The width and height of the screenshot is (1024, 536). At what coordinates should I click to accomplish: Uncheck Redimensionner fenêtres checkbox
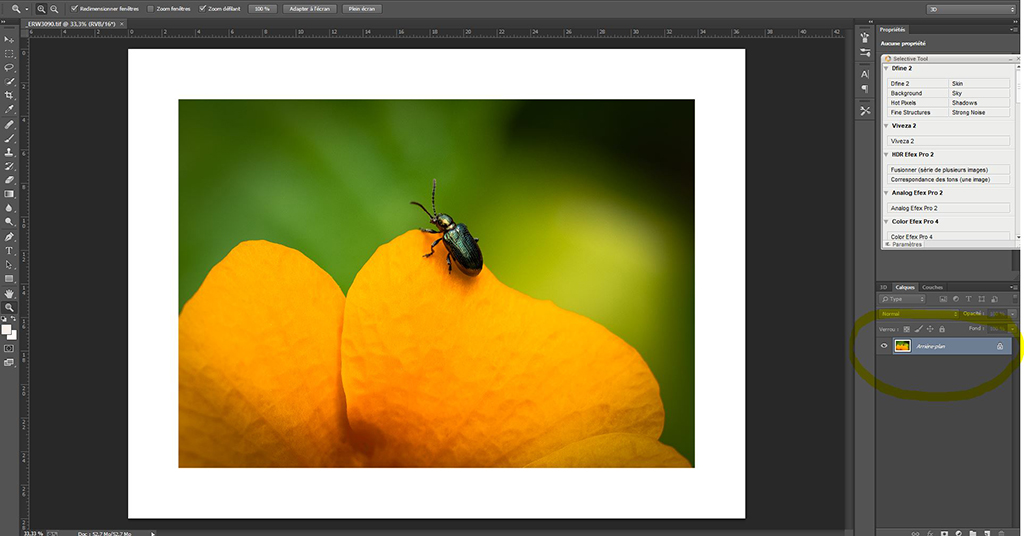(74, 8)
